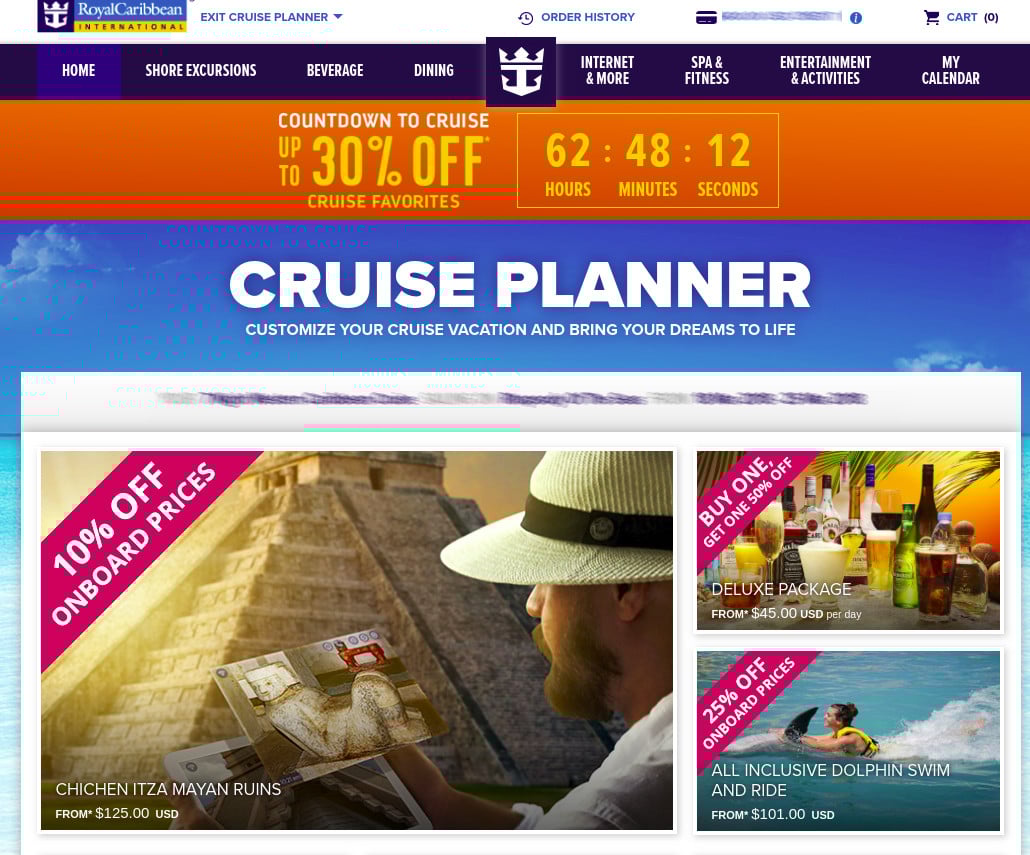Image resolution: width=1030 pixels, height=855 pixels.
Task: Click the crown and anchor center emblem
Action: (521, 72)
